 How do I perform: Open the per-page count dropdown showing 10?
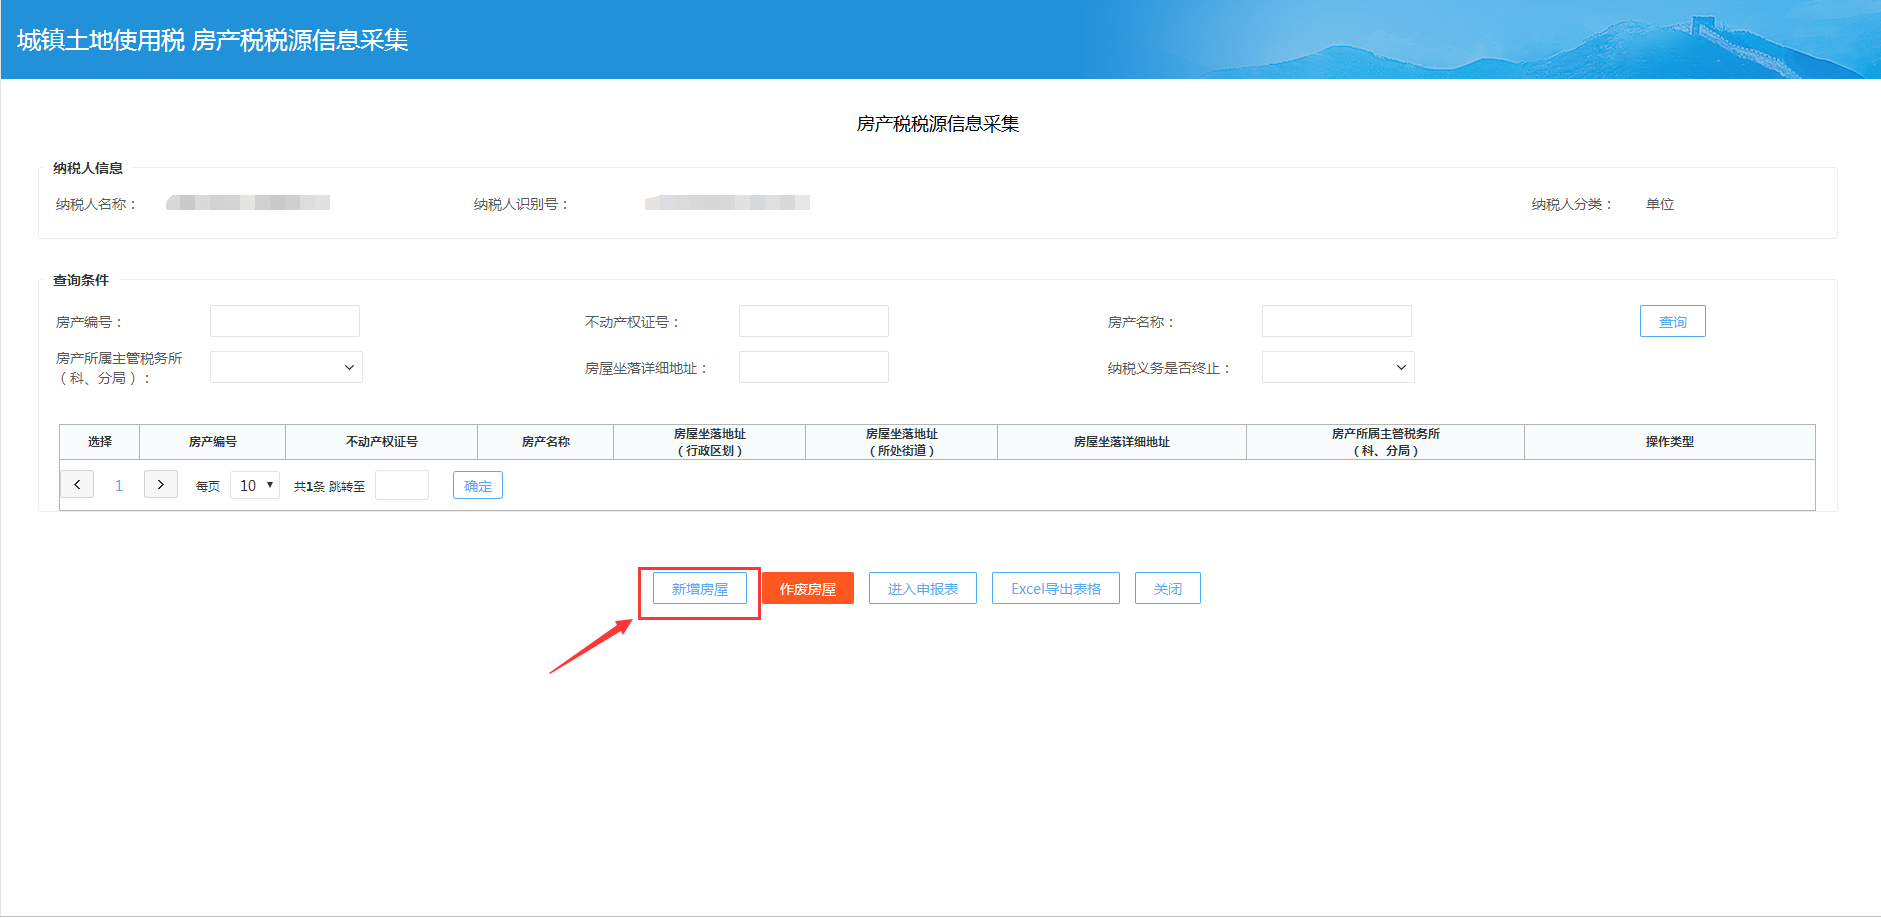coord(255,484)
